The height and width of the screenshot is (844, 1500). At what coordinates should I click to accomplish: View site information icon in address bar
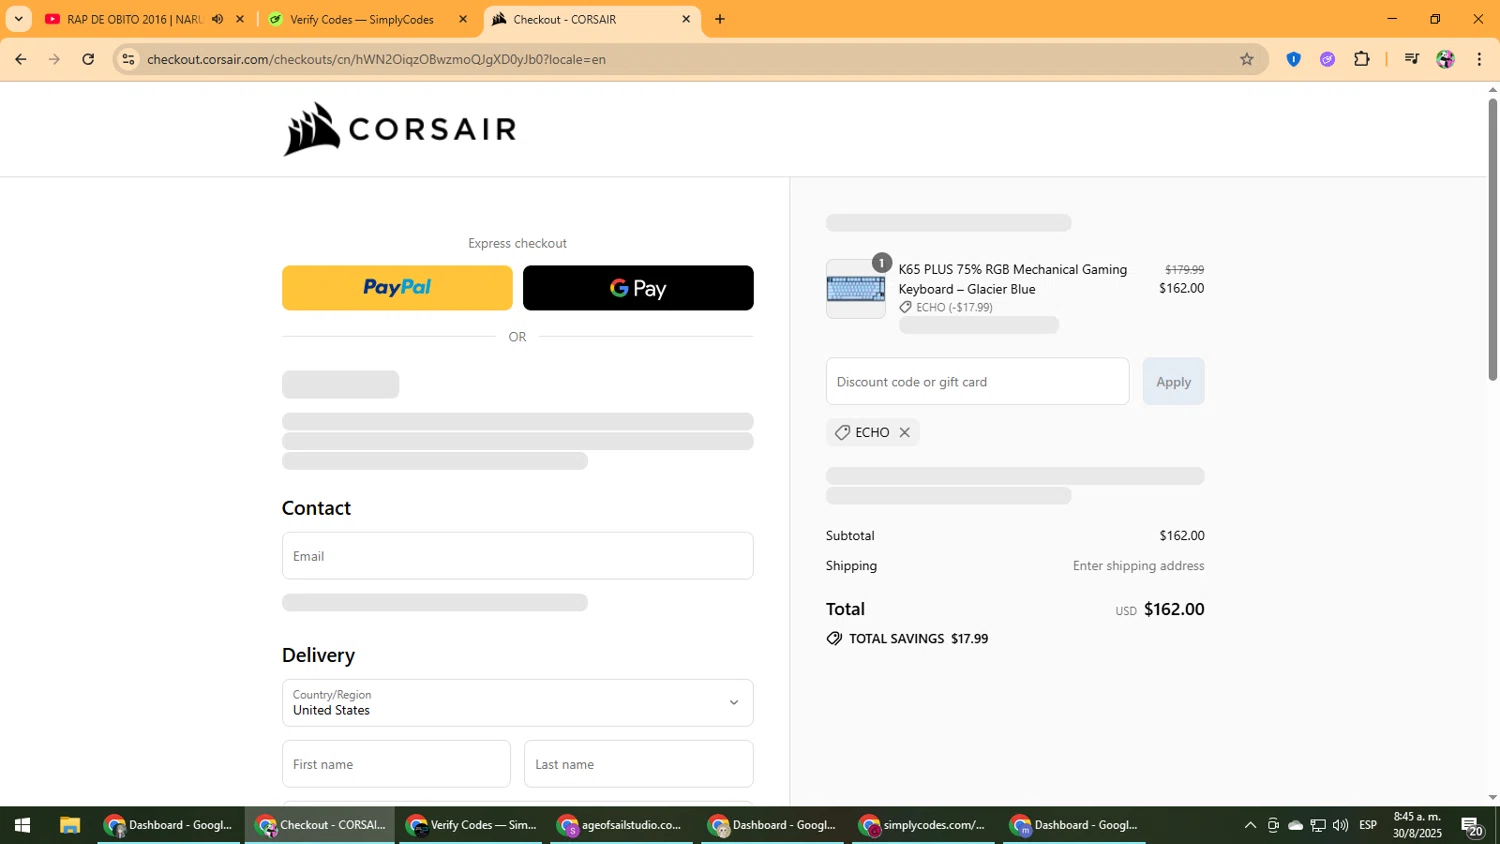click(128, 59)
